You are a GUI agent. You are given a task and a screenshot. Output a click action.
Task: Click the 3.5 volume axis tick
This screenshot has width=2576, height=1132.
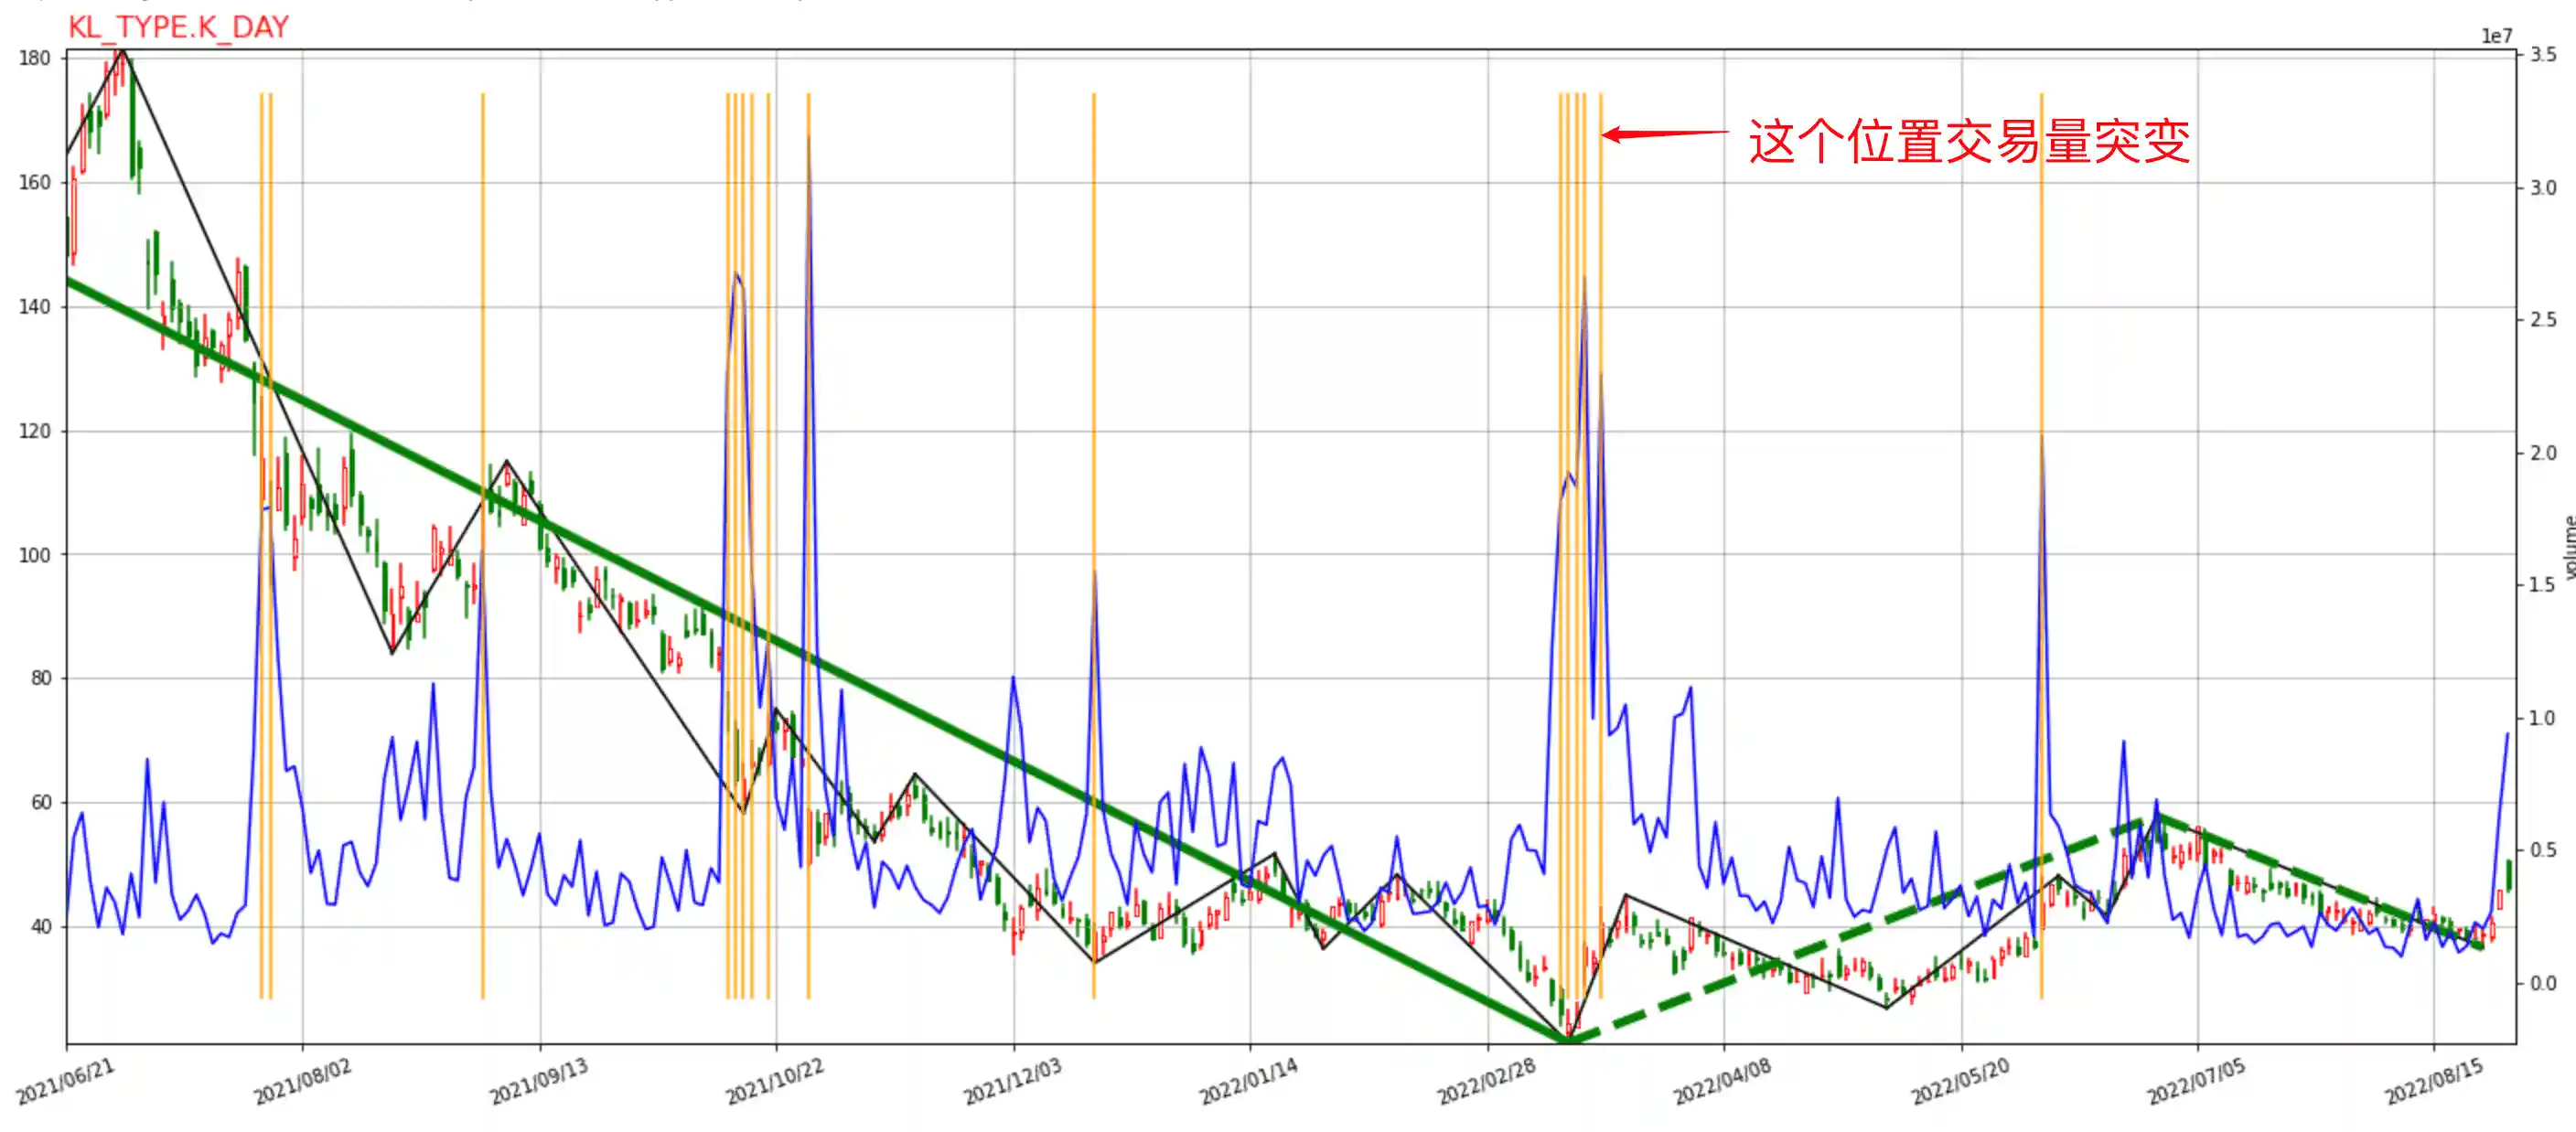click(2543, 55)
